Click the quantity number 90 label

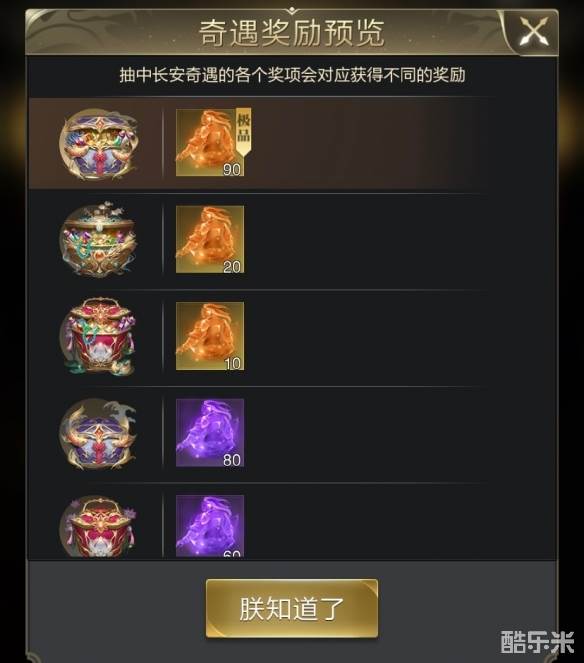tap(232, 170)
